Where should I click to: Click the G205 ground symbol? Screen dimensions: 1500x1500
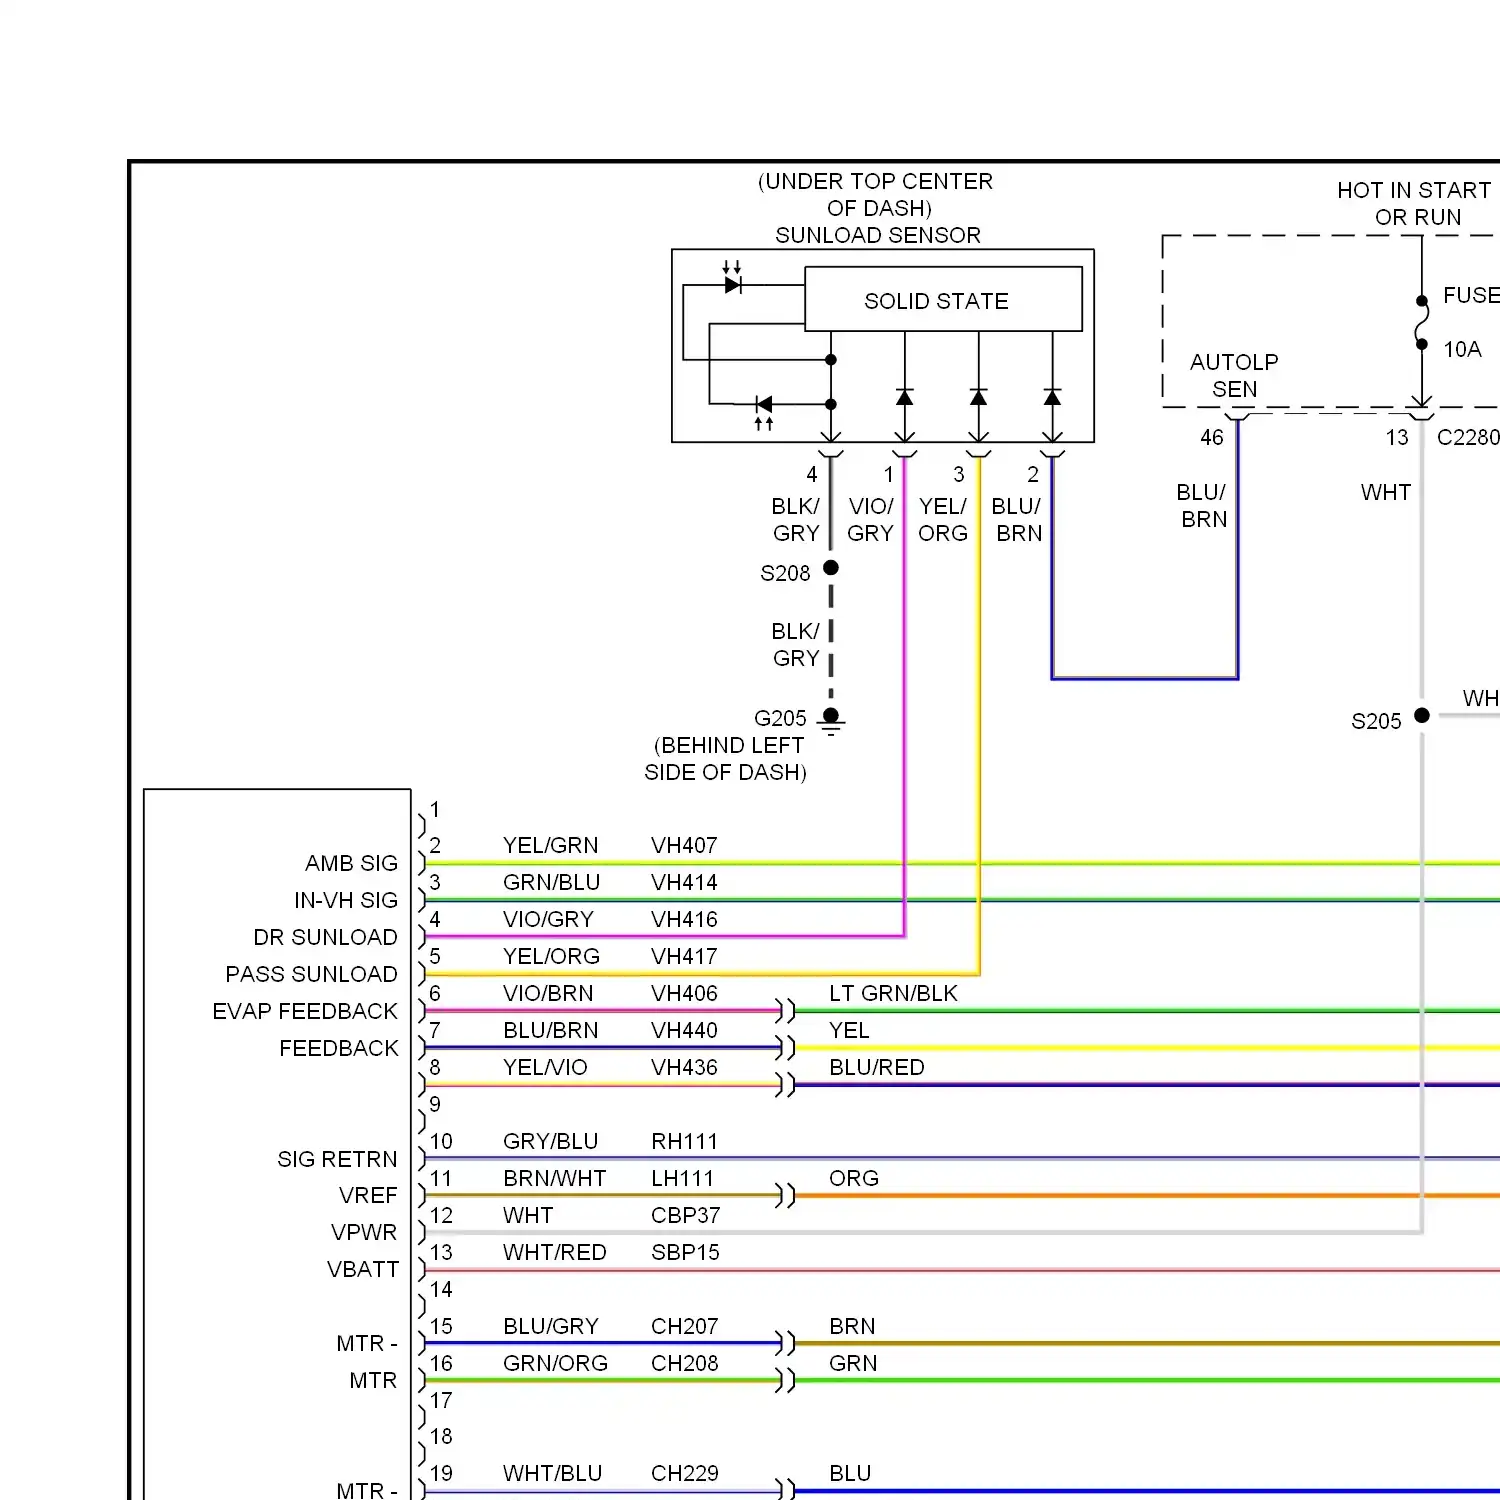click(x=831, y=722)
